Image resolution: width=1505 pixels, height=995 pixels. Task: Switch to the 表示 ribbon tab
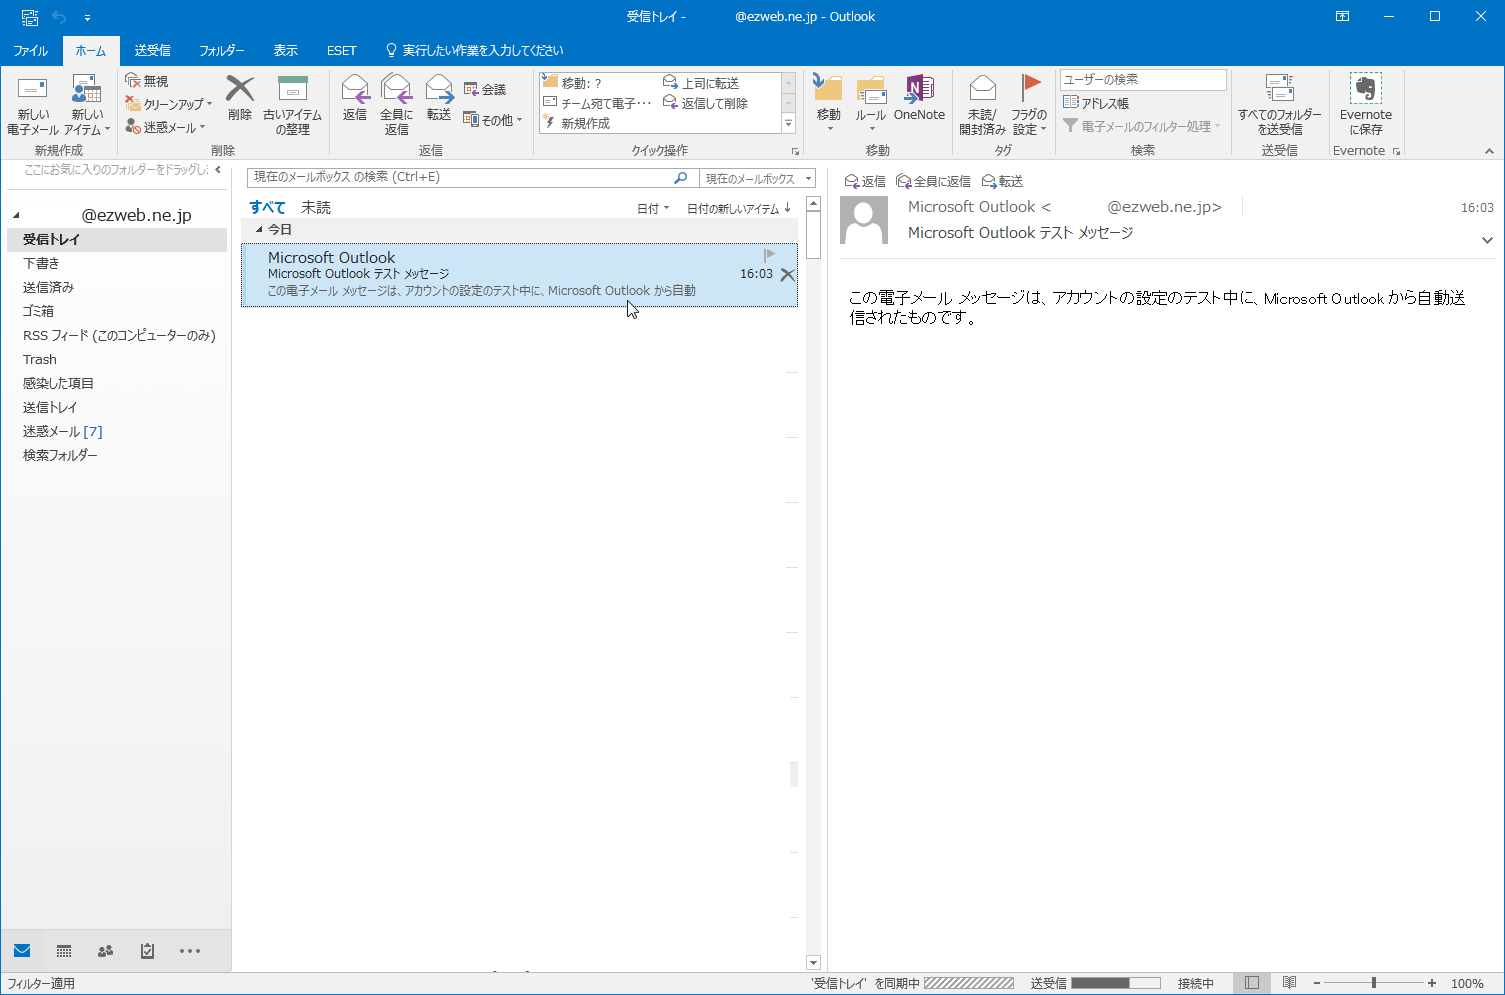click(285, 50)
